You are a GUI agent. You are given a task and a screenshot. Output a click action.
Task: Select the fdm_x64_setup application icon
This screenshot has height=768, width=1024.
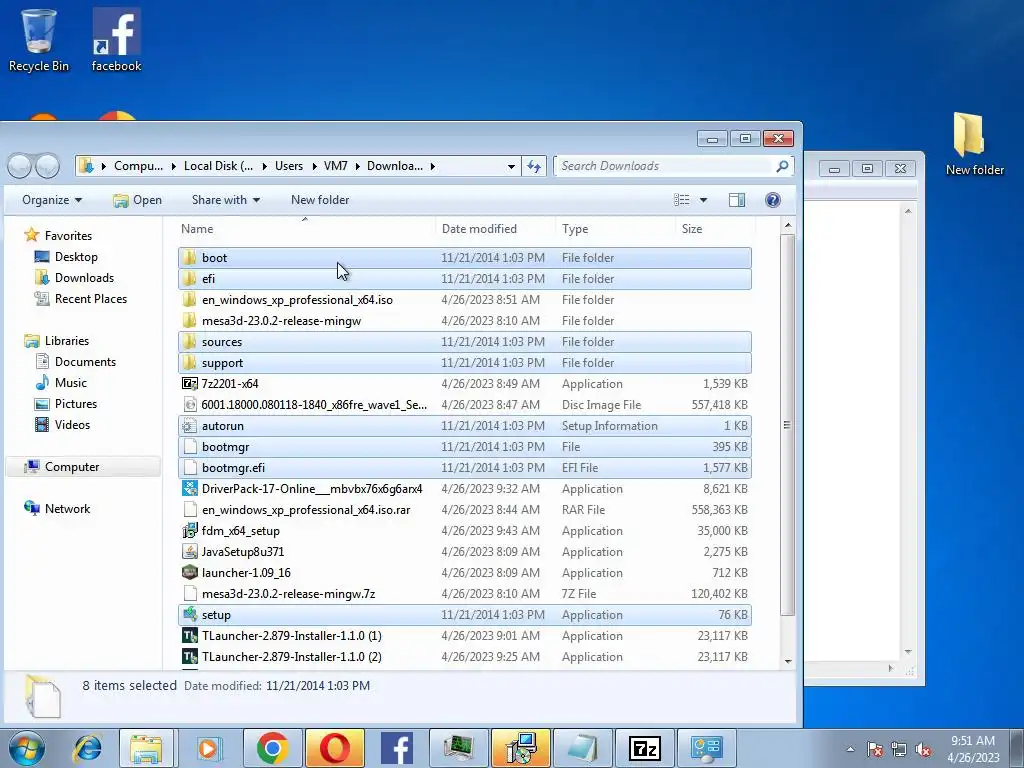(189, 530)
